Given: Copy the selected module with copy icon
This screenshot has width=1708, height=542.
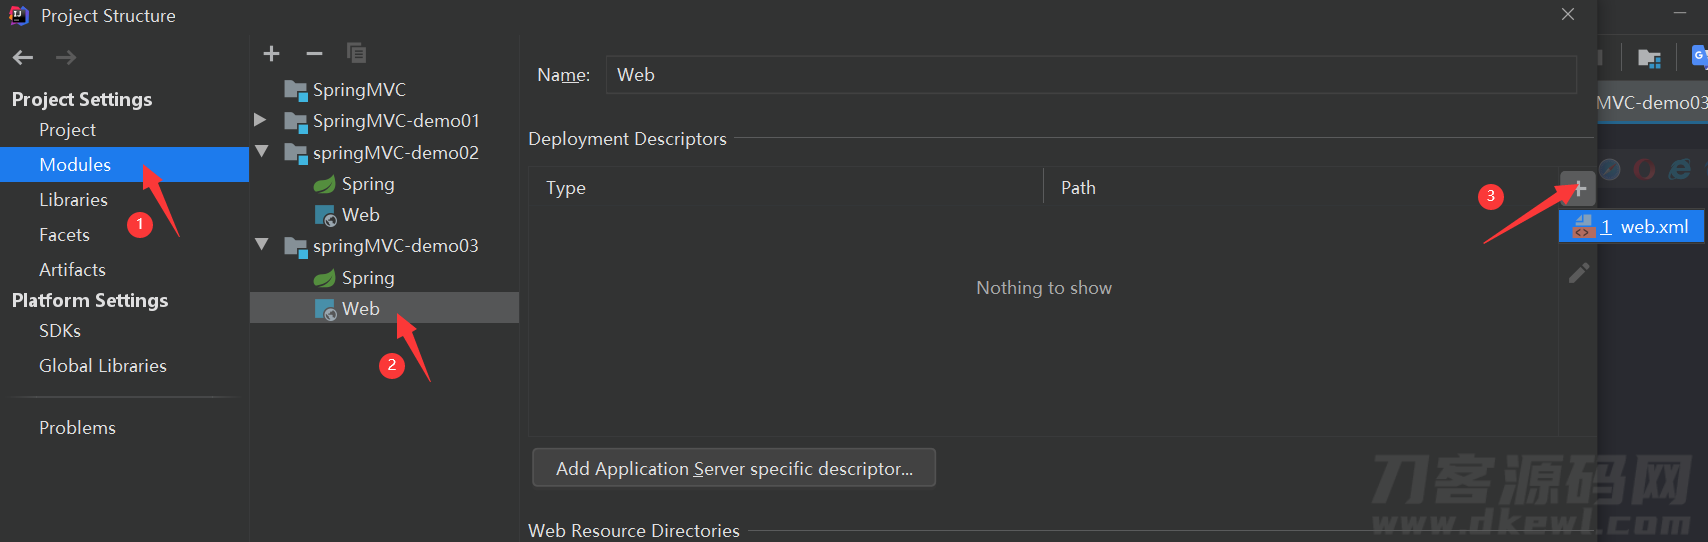Looking at the screenshot, I should tap(356, 53).
